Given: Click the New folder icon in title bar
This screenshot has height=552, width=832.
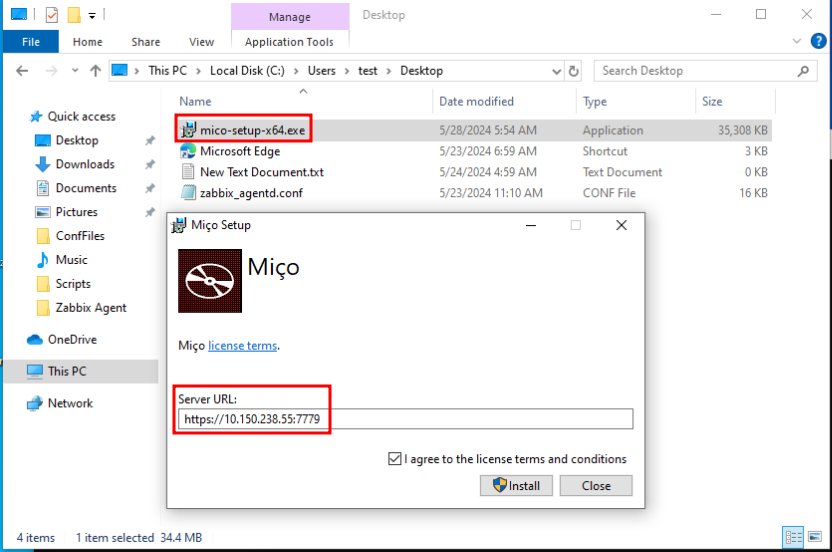Looking at the screenshot, I should point(74,15).
